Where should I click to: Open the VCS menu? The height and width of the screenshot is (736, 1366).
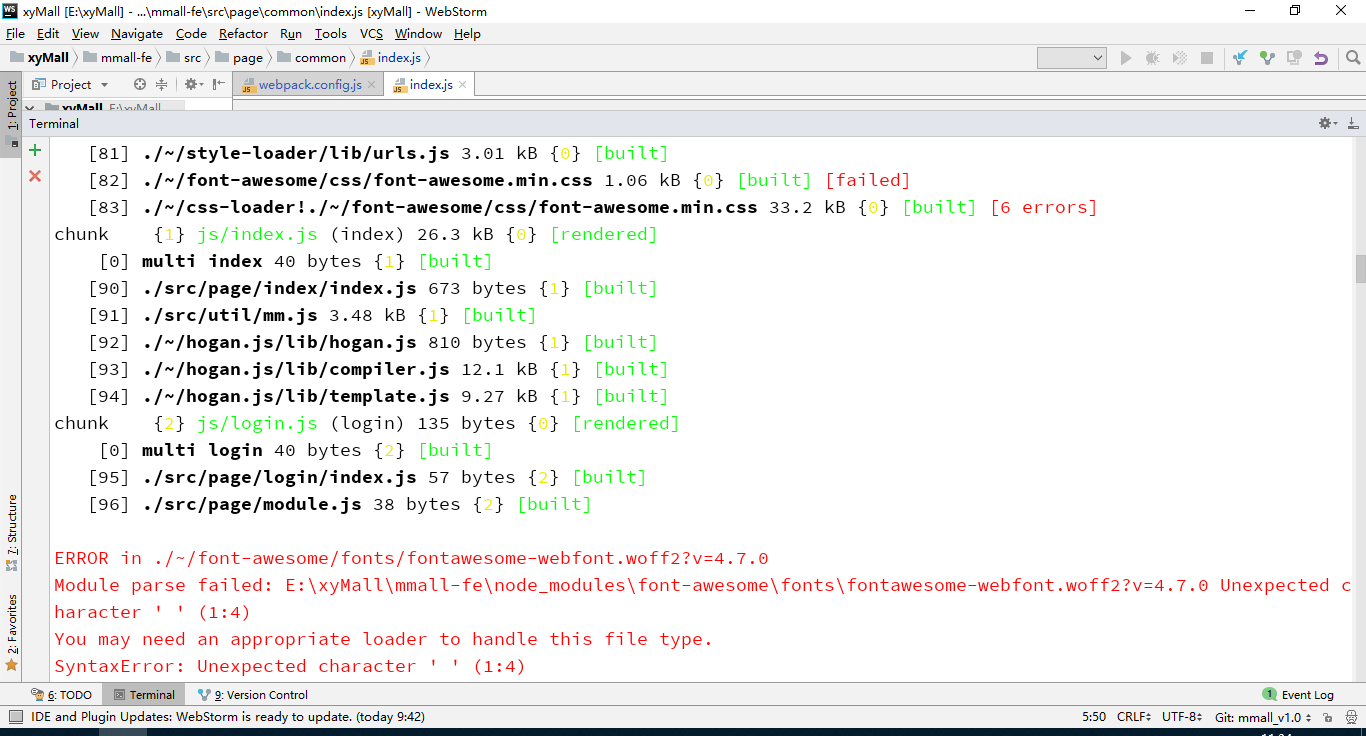pos(371,34)
